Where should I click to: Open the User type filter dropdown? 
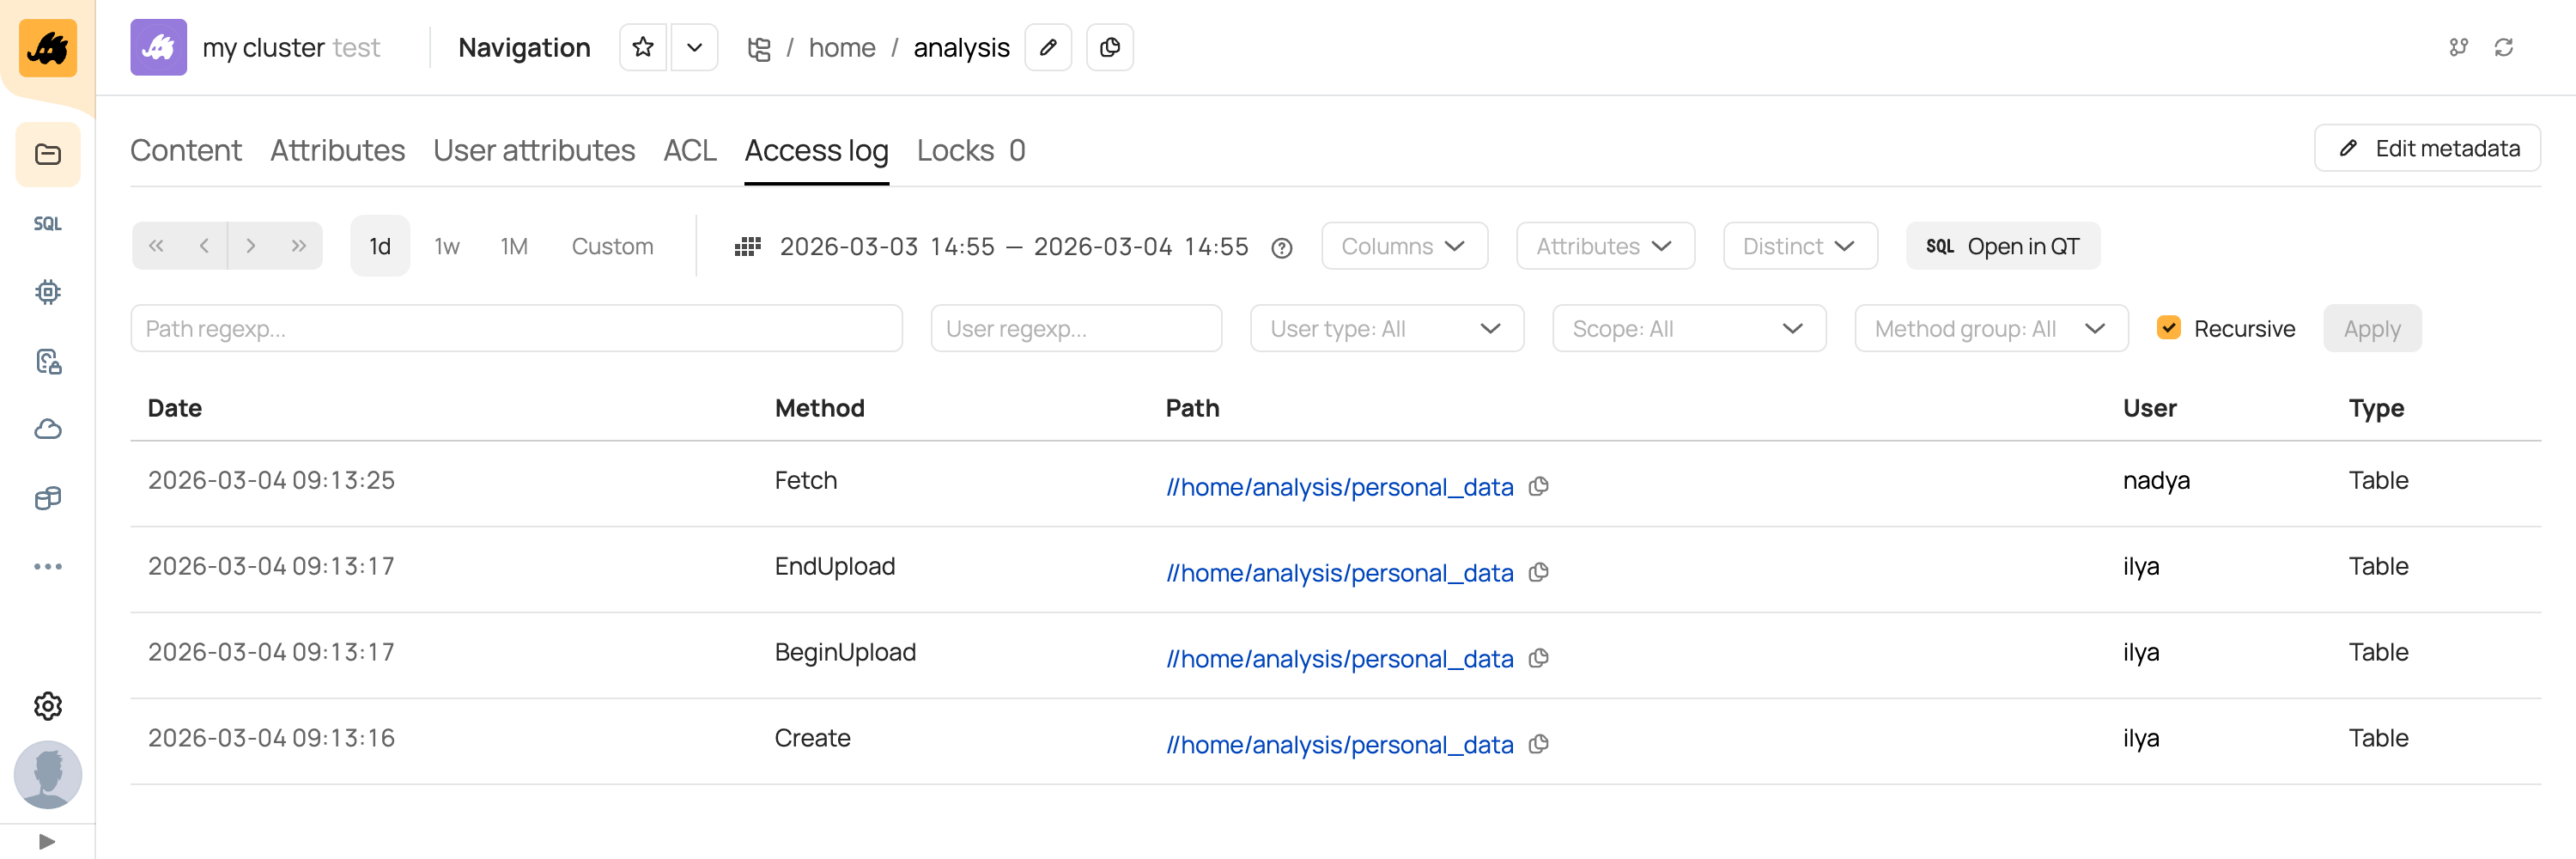click(1386, 328)
